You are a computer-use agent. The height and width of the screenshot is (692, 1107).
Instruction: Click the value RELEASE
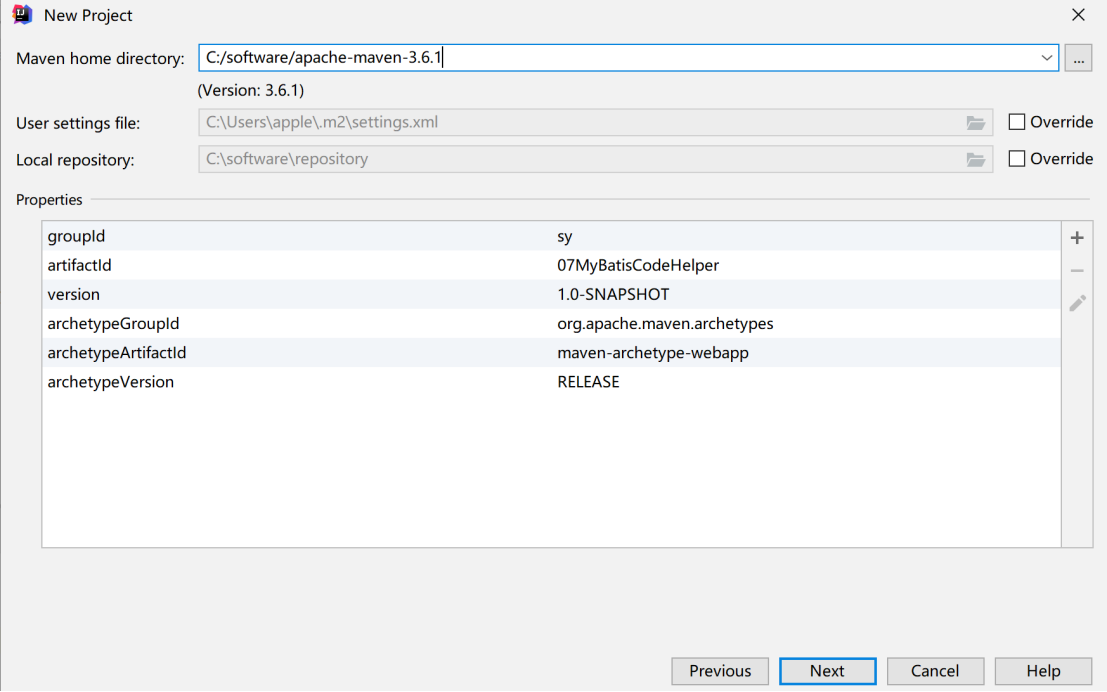click(588, 382)
